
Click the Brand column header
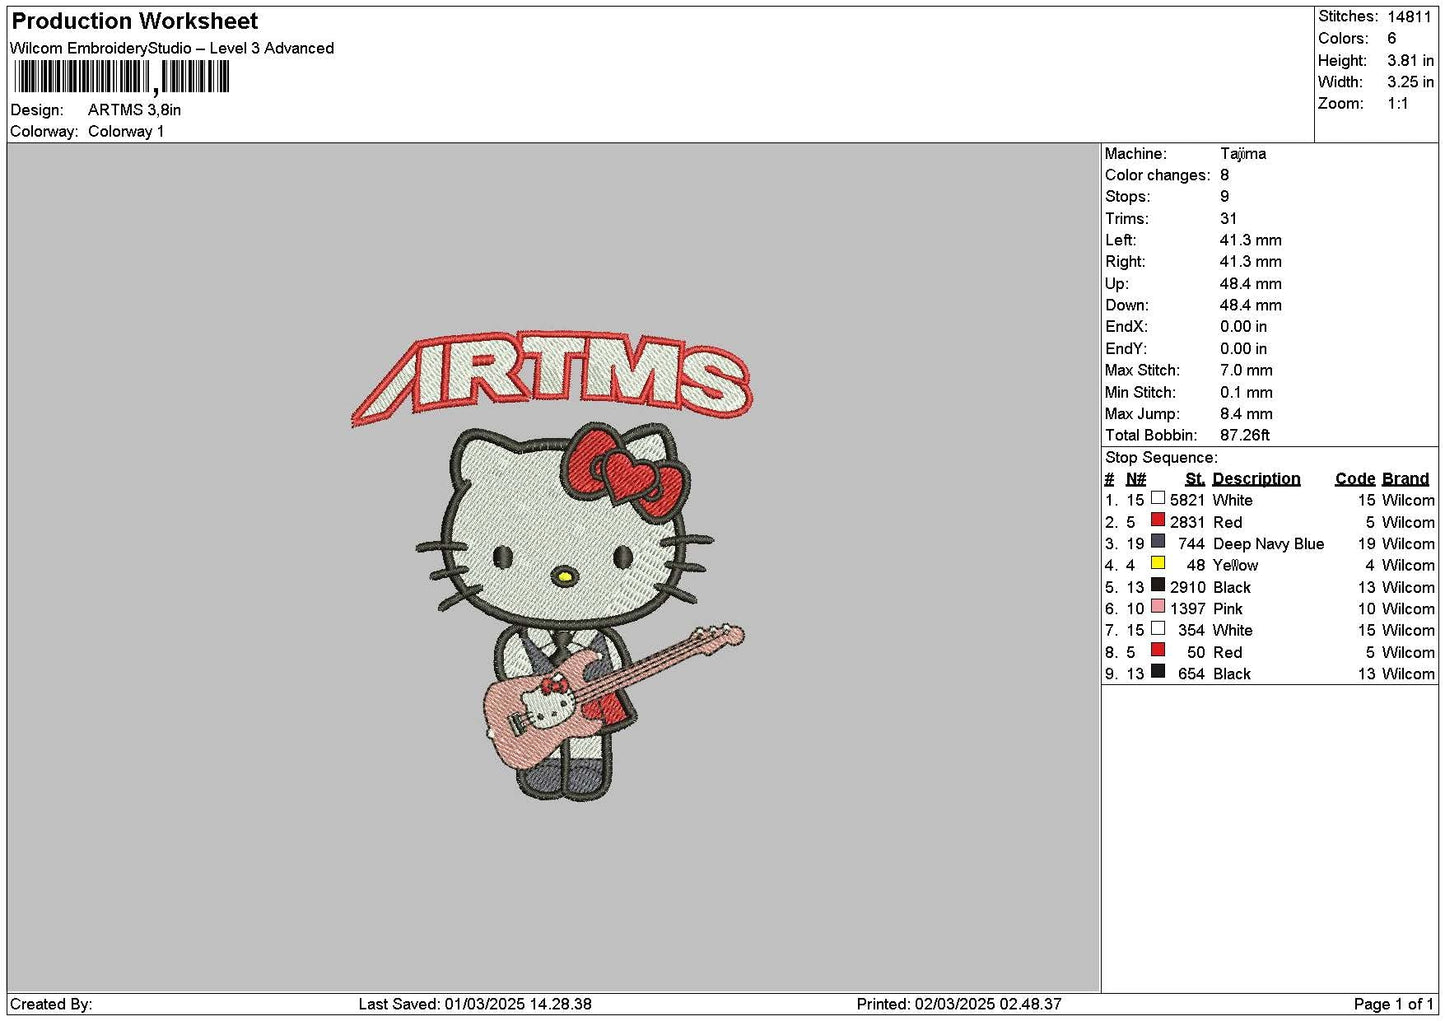(1405, 479)
